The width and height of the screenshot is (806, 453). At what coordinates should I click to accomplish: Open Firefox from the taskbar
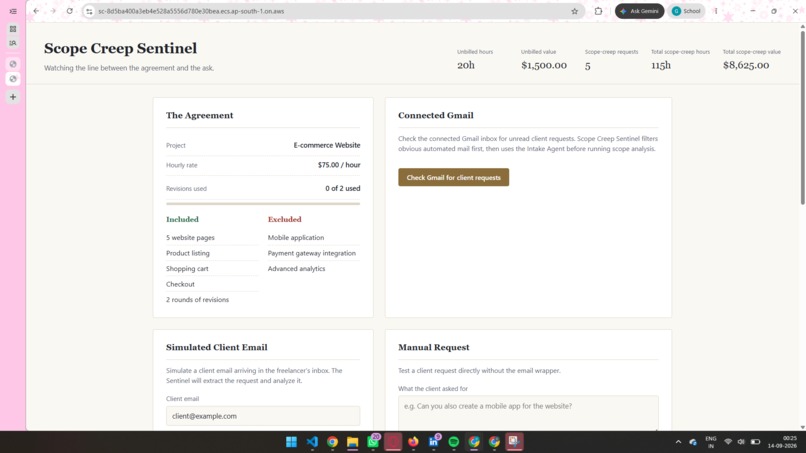click(x=413, y=442)
